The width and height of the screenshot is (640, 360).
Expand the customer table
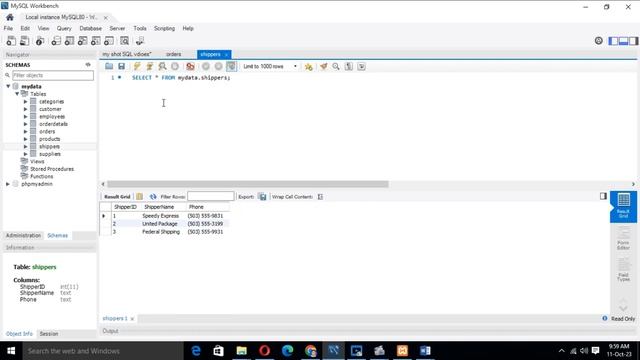point(25,109)
